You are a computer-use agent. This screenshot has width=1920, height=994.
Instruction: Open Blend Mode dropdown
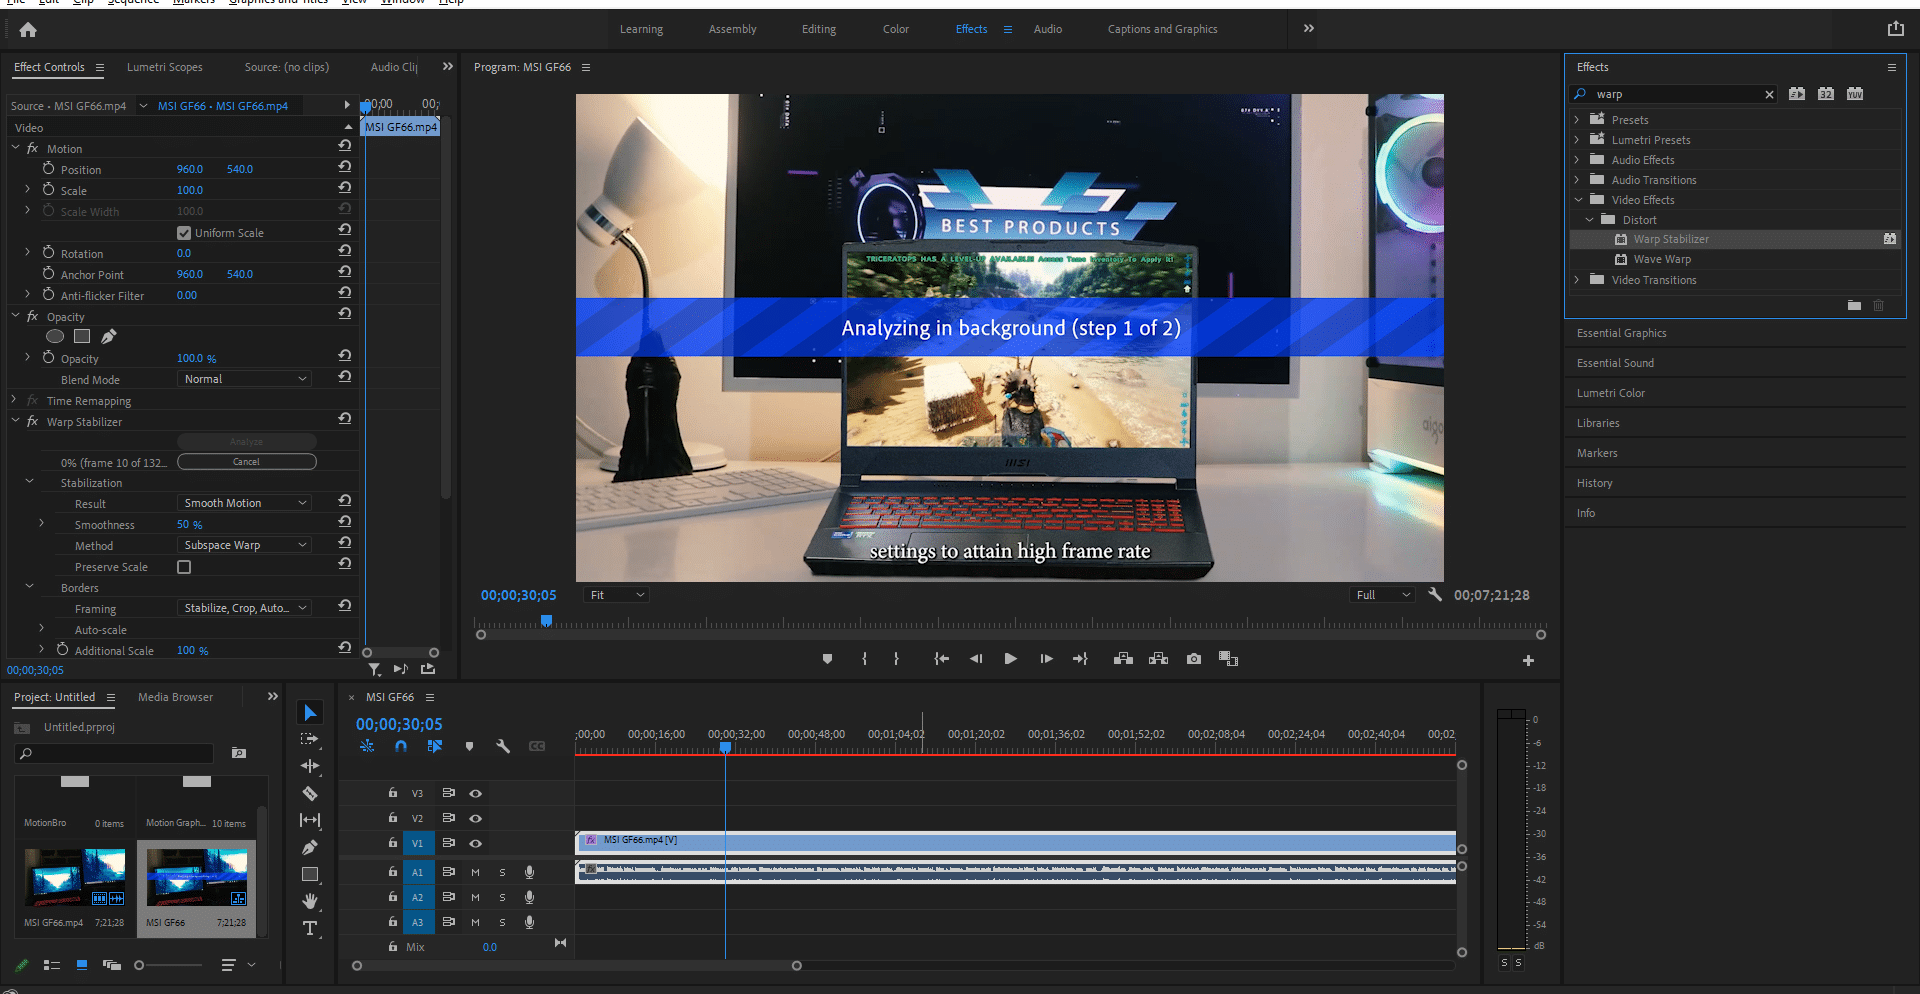tap(245, 379)
